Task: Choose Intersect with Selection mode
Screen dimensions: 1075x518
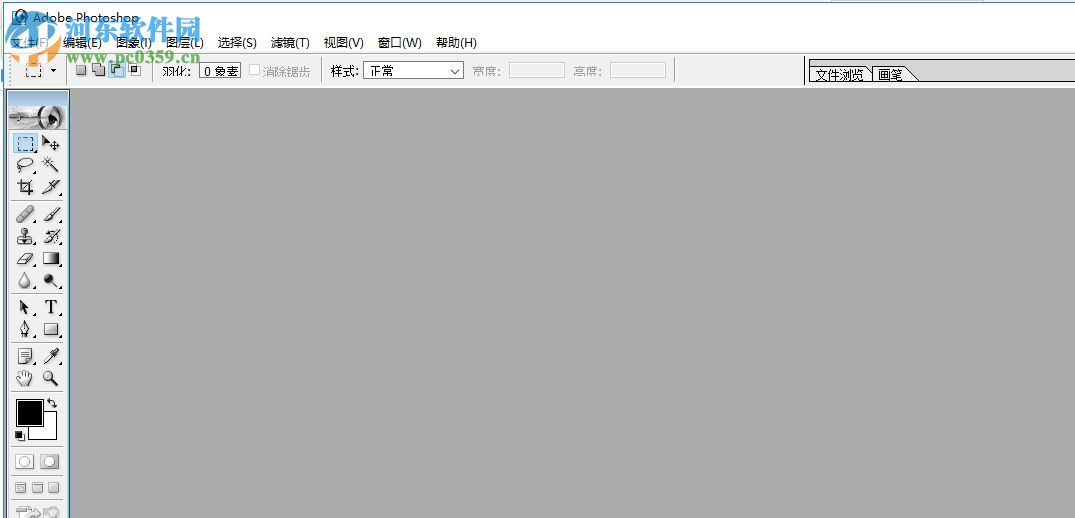Action: pos(134,70)
